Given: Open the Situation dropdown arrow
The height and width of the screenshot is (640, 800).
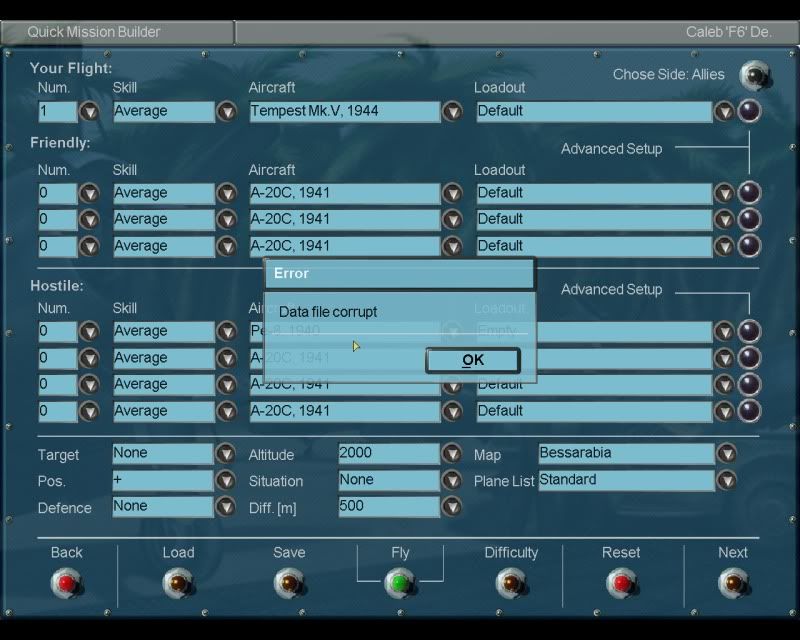Looking at the screenshot, I should pos(452,480).
